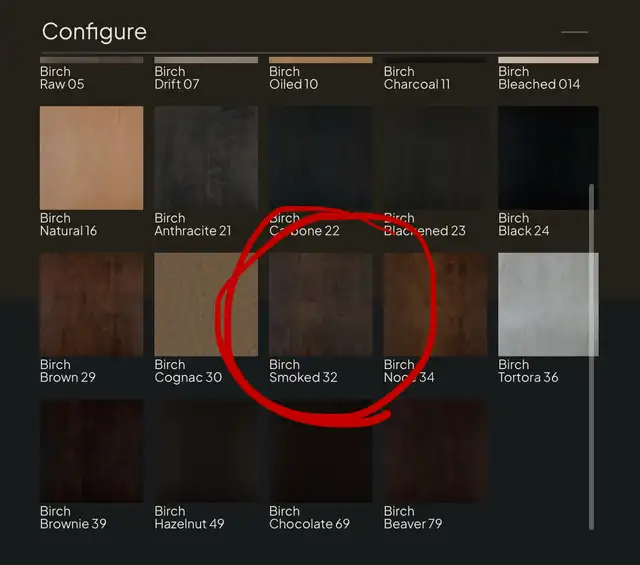The width and height of the screenshot is (640, 565).
Task: Click the Birch Charcoal 11 label
Action: pos(417,78)
